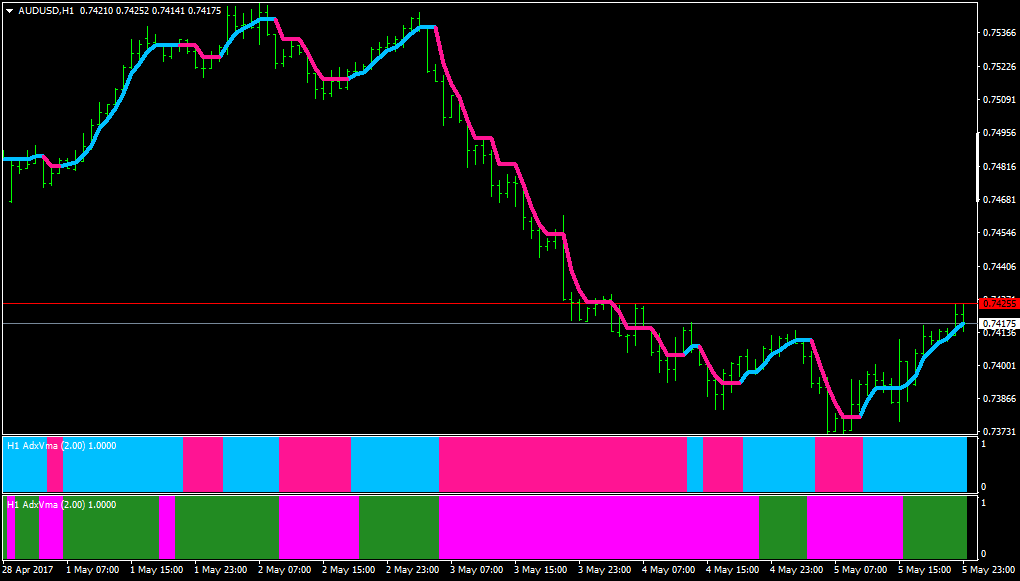Click the AUDUSD,H1 symbol title text
Screen dimensions: 1020x581
(46, 10)
